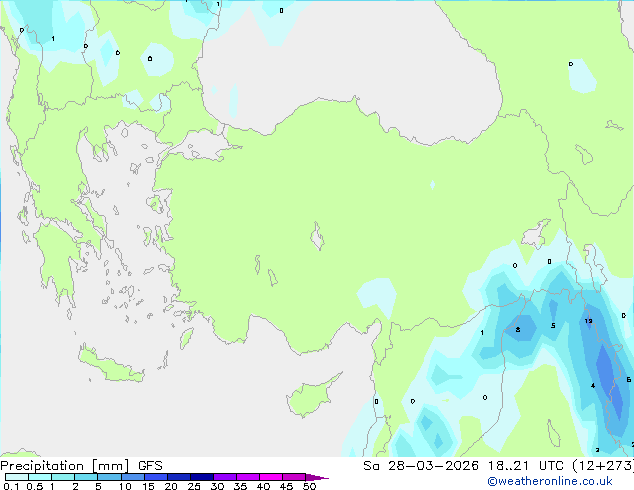Click the '8' precipitation value on the map
Image resolution: width=634 pixels, height=490 pixels.
coord(518,330)
